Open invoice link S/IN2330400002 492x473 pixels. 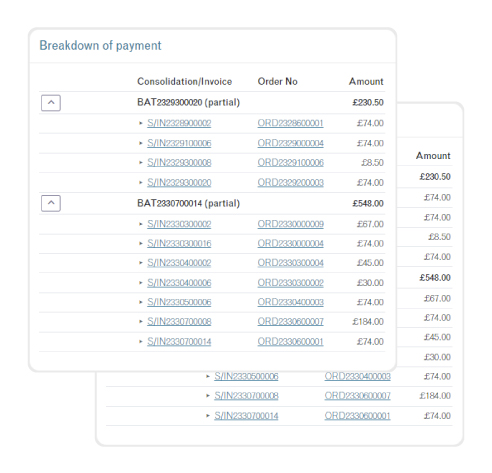click(179, 263)
